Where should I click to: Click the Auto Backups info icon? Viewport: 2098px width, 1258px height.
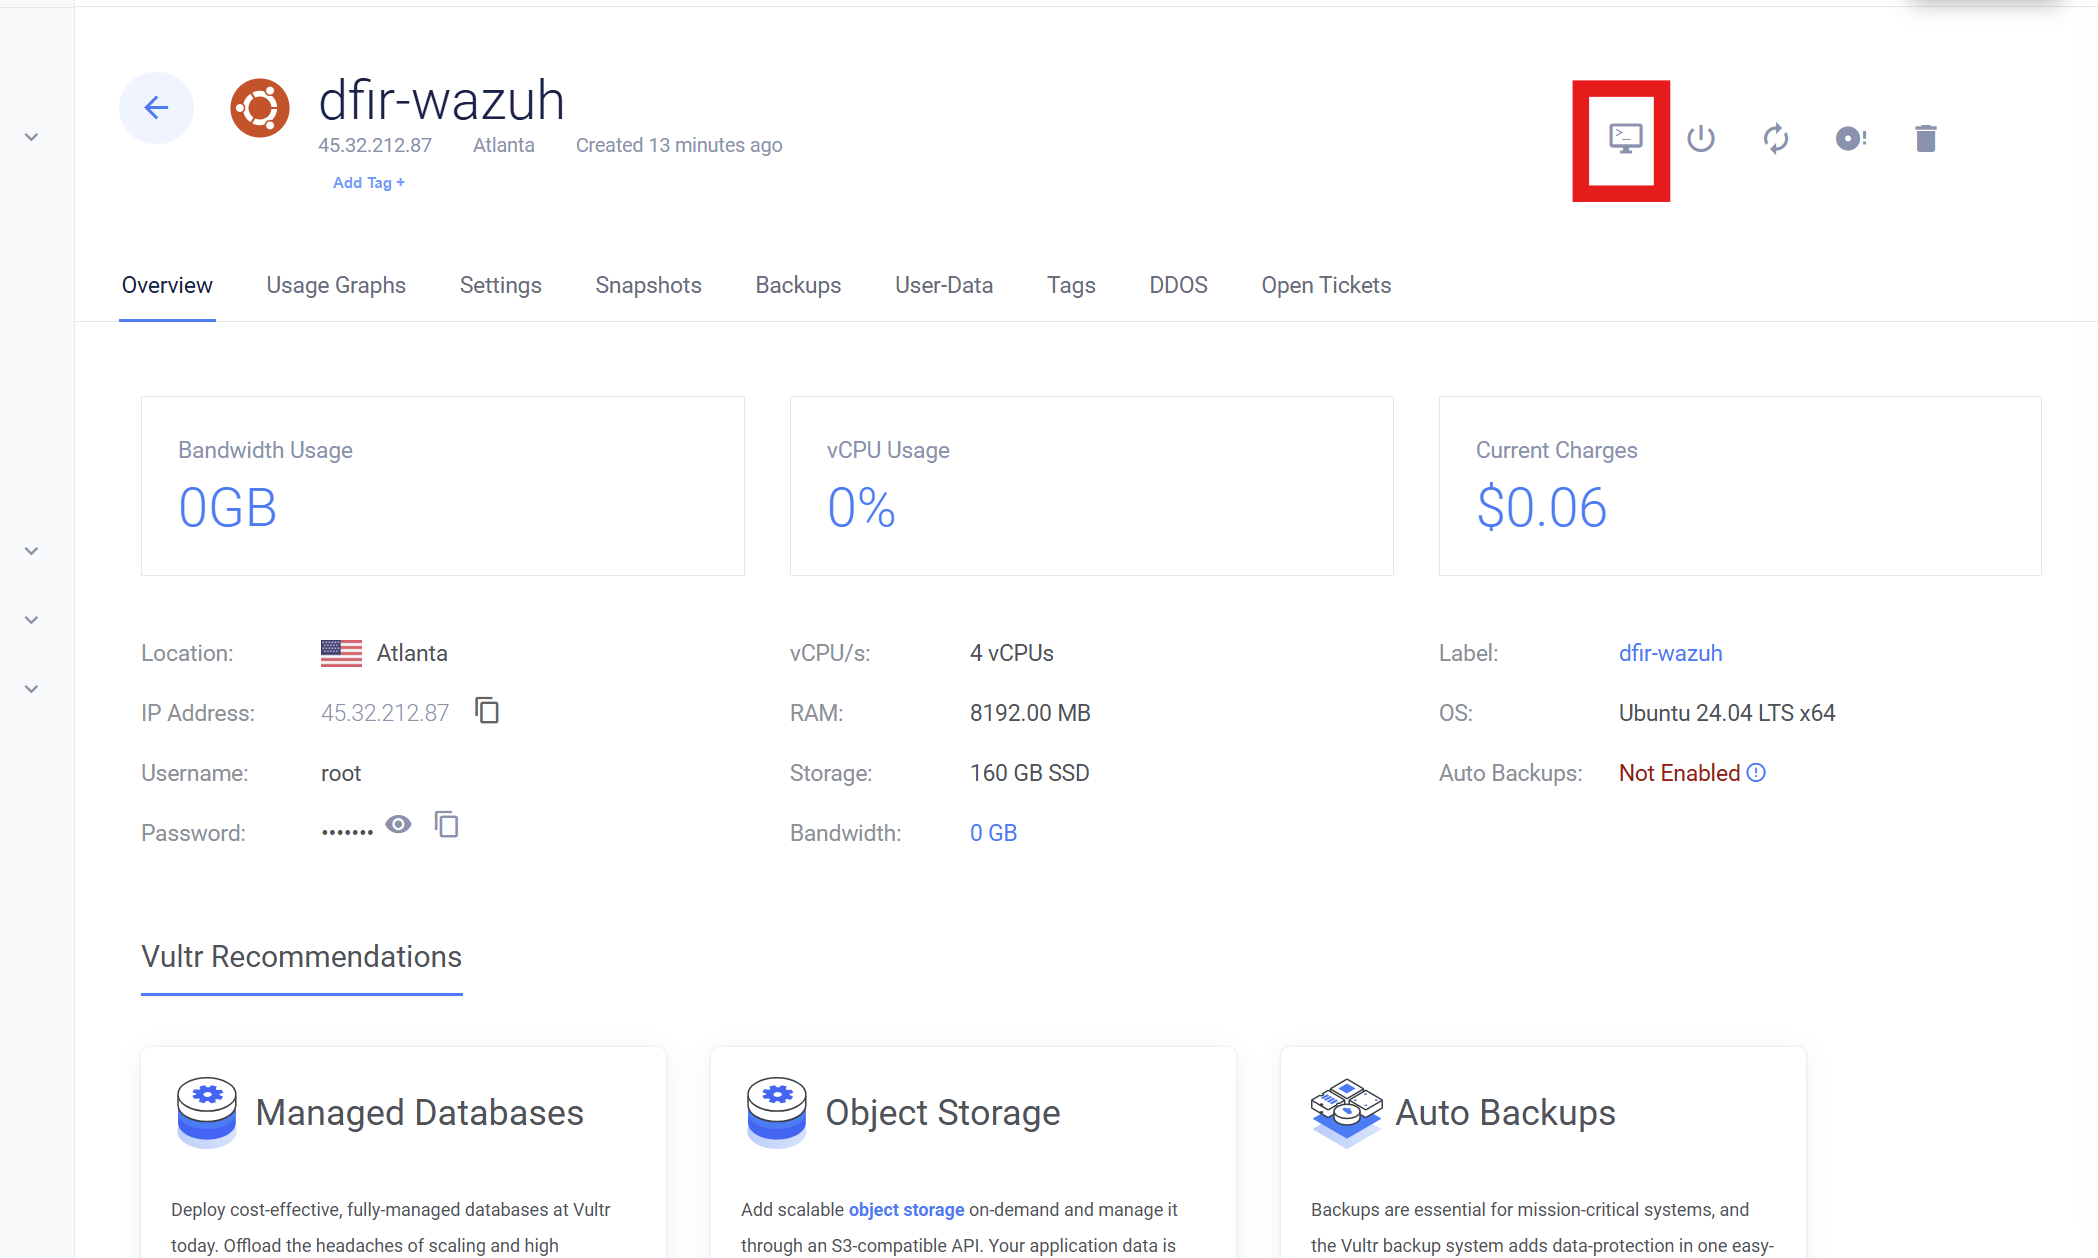pyautogui.click(x=1756, y=773)
